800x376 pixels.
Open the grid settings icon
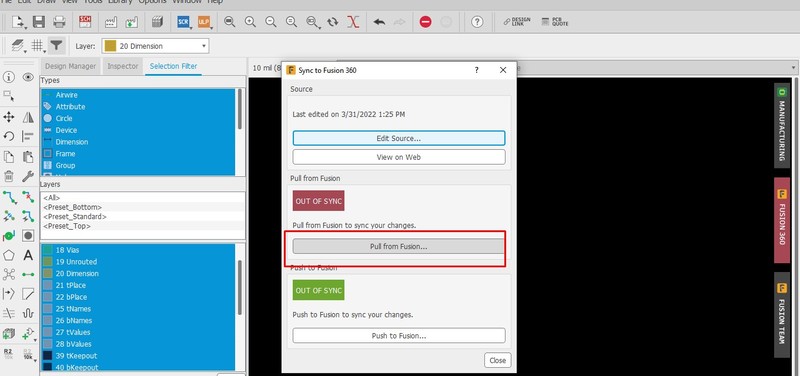pos(37,46)
